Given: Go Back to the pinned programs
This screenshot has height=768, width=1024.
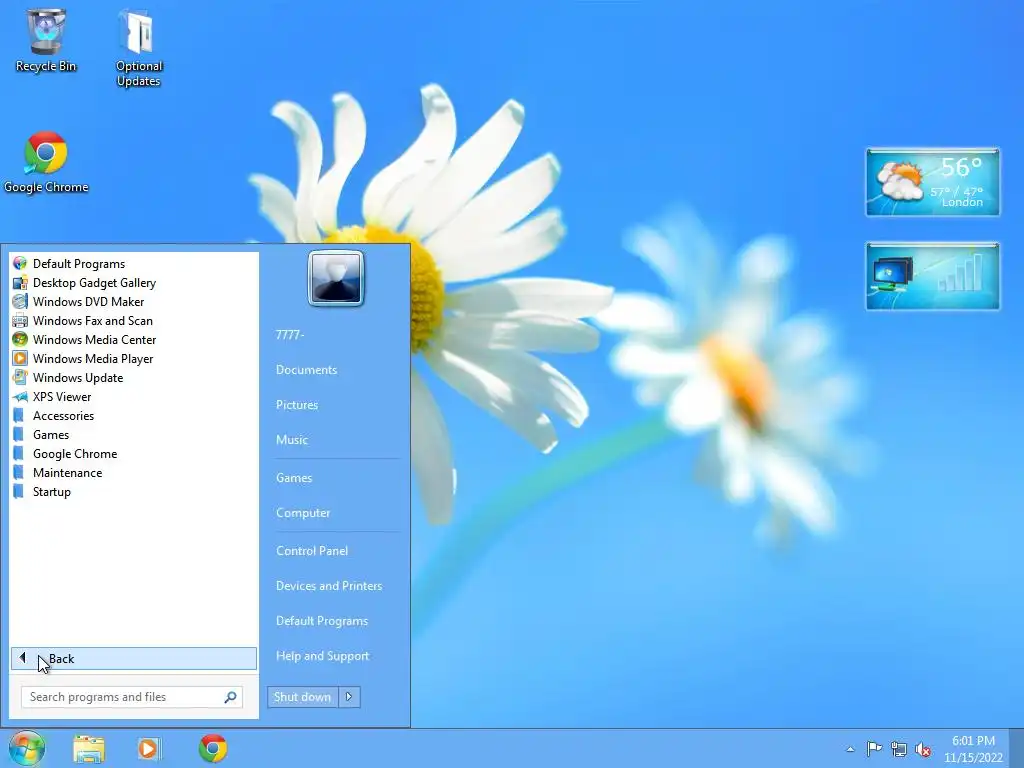Looking at the screenshot, I should point(134,658).
